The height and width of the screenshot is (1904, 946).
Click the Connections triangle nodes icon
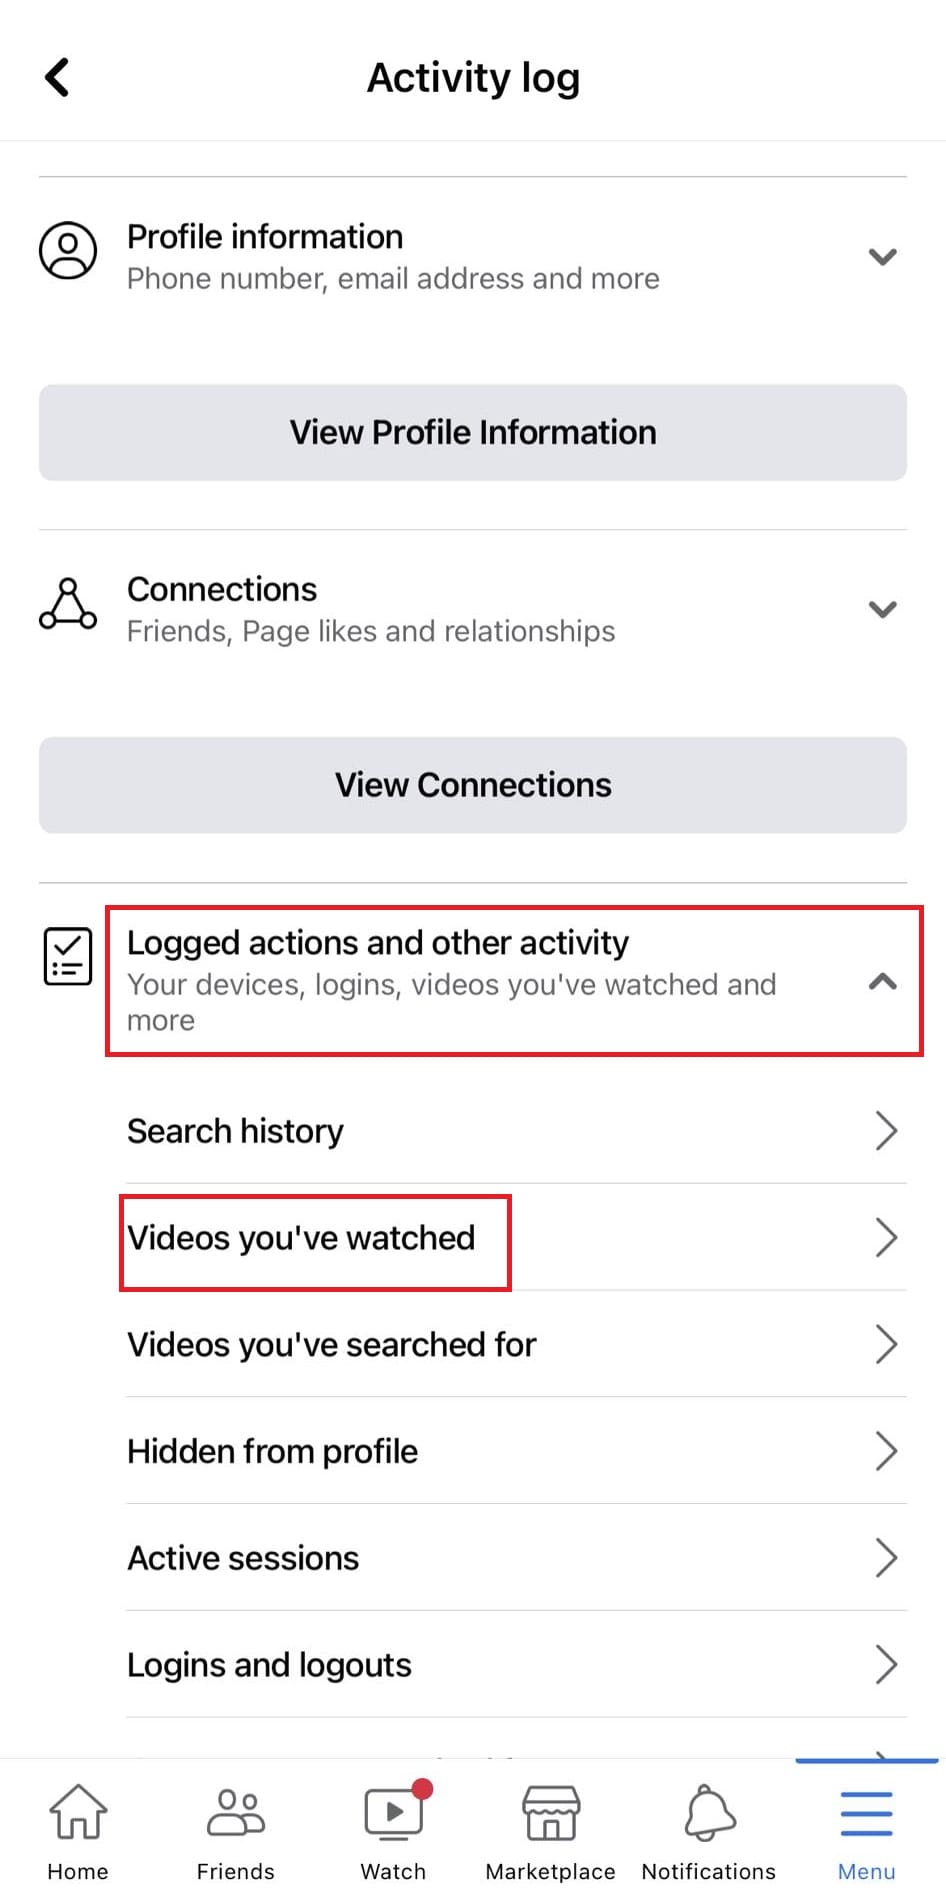click(x=68, y=603)
